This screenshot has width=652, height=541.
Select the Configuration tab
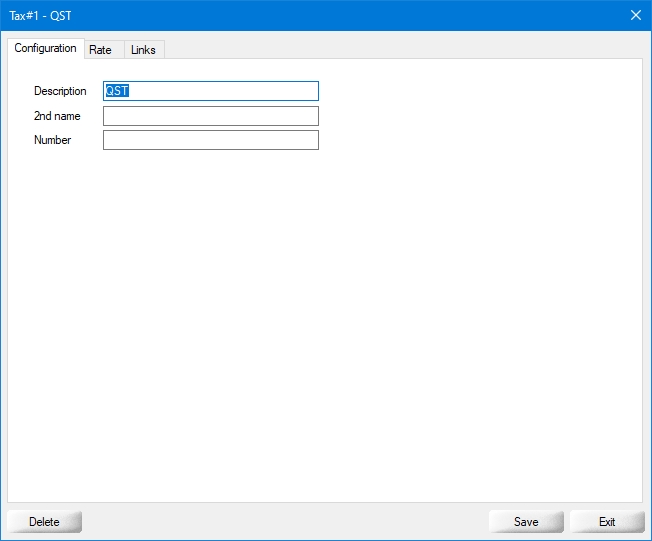click(45, 48)
